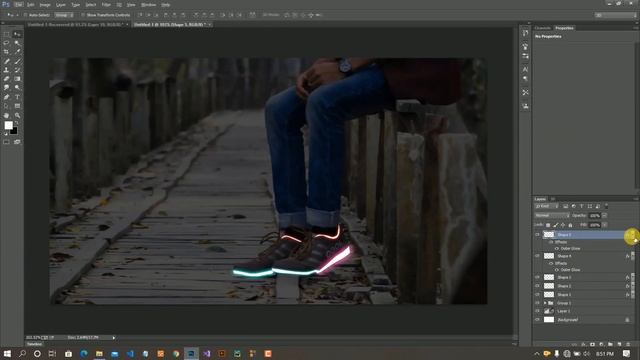Select the Eraser tool
This screenshot has height=360, width=640.
point(7,79)
